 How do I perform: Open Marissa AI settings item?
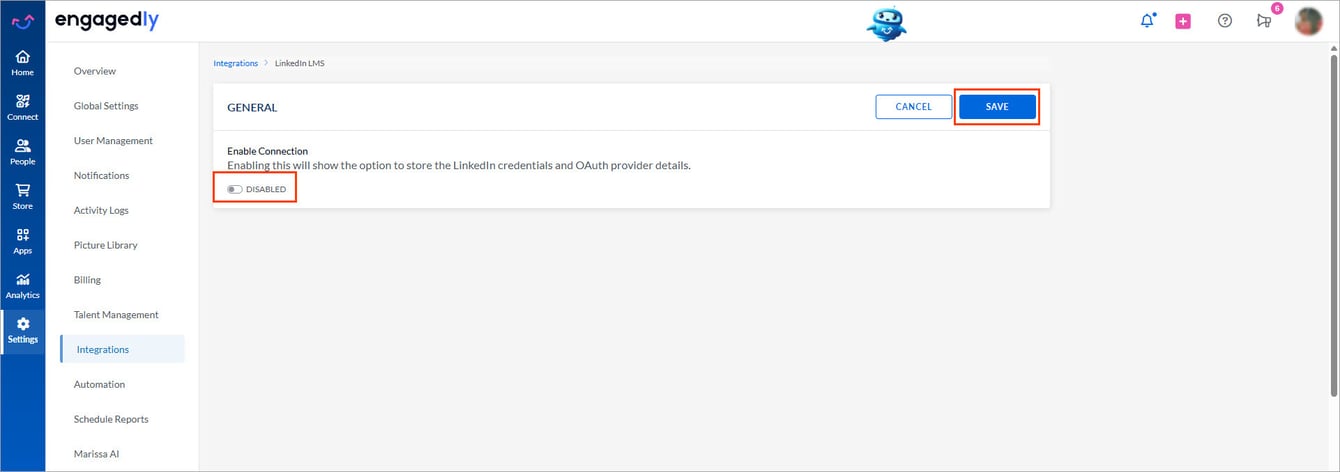96,454
